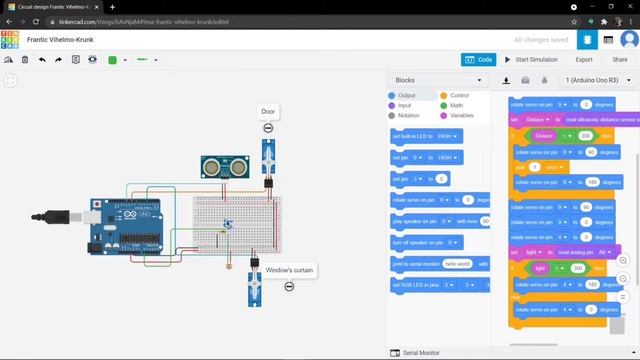Open component list table view
This screenshot has width=640, height=360.
[x=608, y=40]
